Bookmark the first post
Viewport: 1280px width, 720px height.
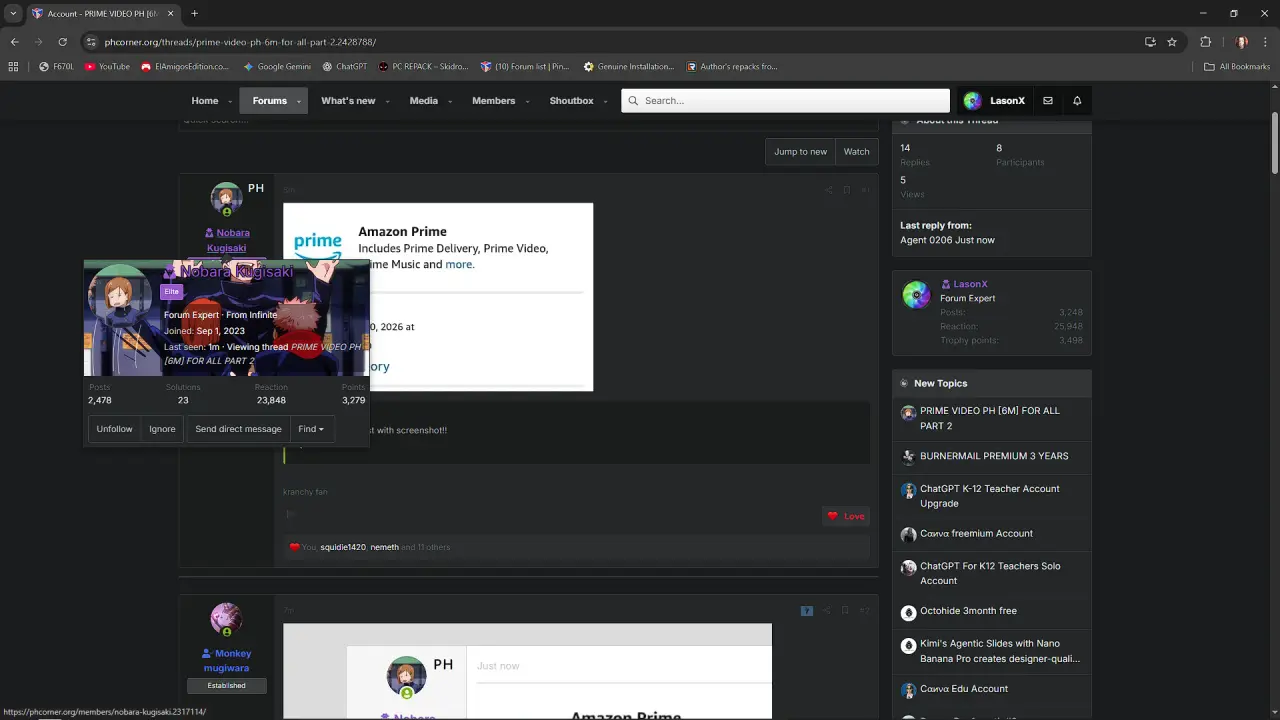click(x=846, y=190)
